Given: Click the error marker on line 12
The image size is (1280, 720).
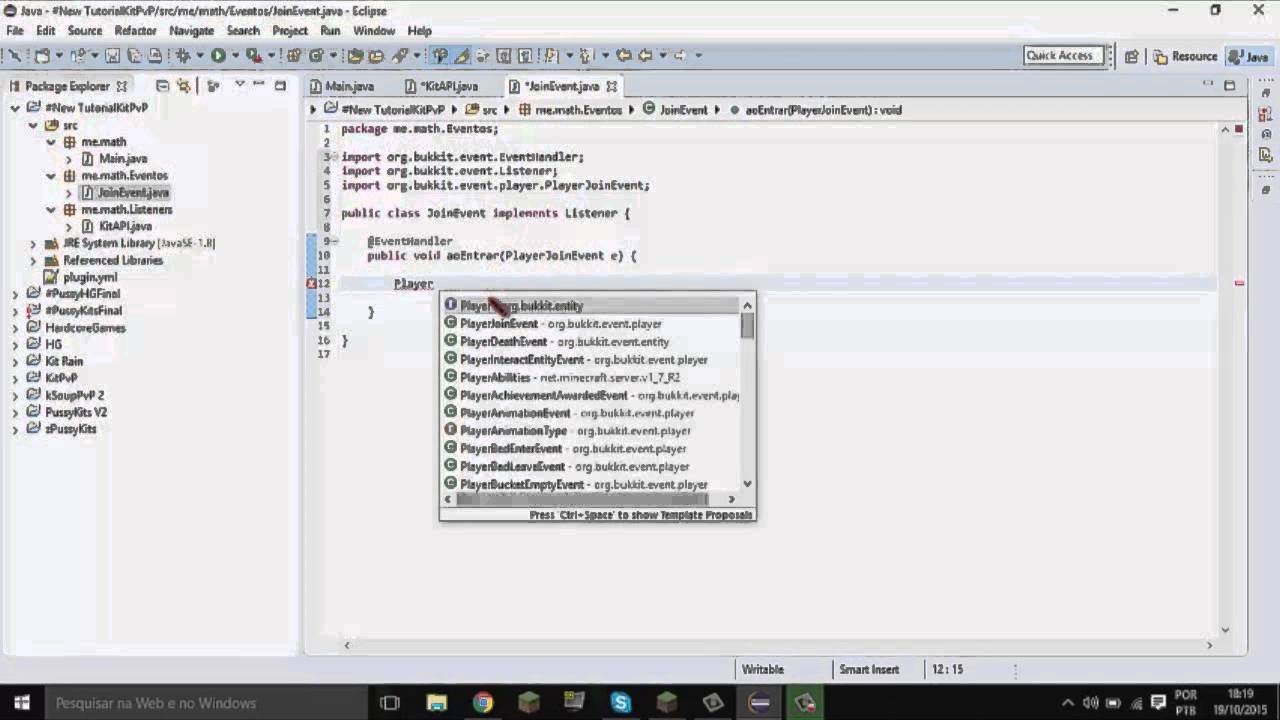Looking at the screenshot, I should coord(312,284).
